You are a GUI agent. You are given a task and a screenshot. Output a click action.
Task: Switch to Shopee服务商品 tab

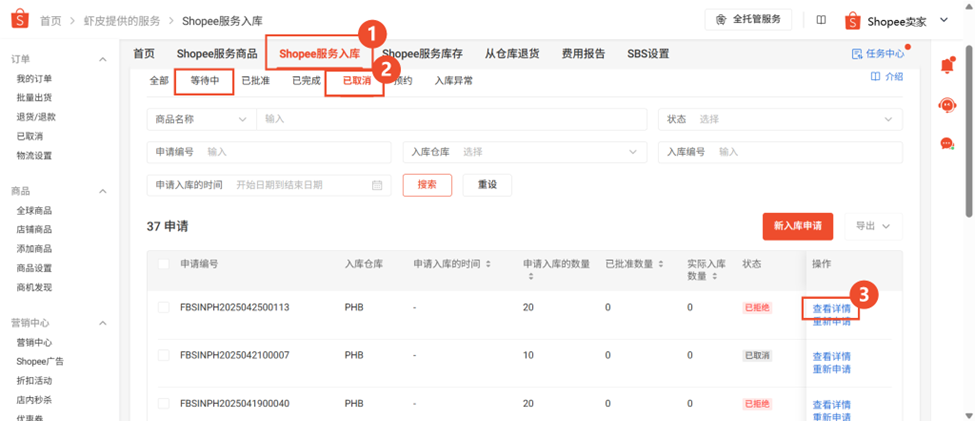tap(216, 53)
